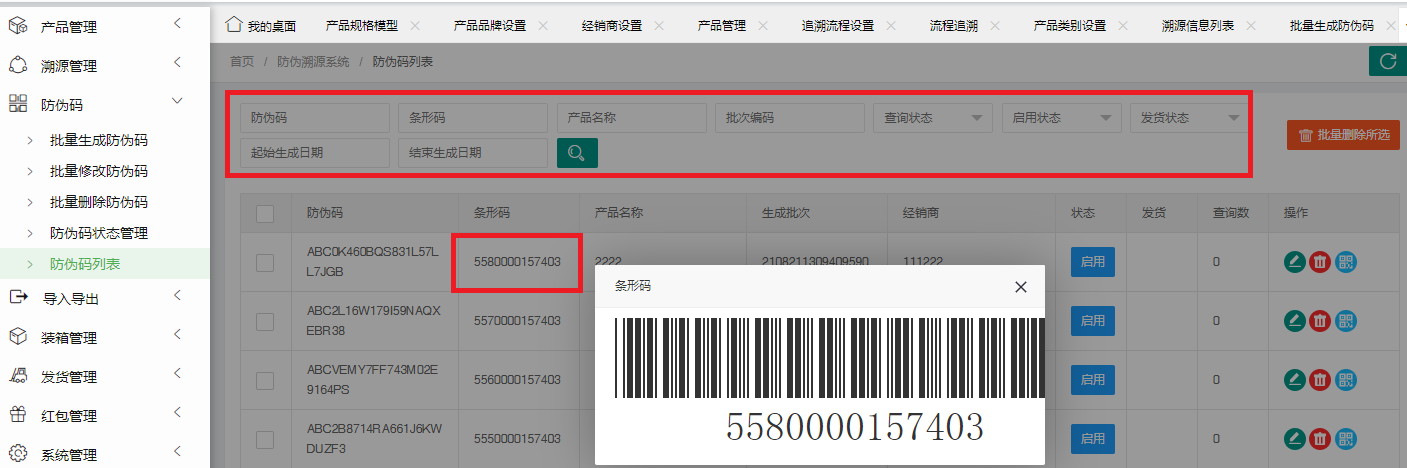Click the 批量删除所选 button
This screenshot has height=468, width=1407.
[x=1343, y=135]
